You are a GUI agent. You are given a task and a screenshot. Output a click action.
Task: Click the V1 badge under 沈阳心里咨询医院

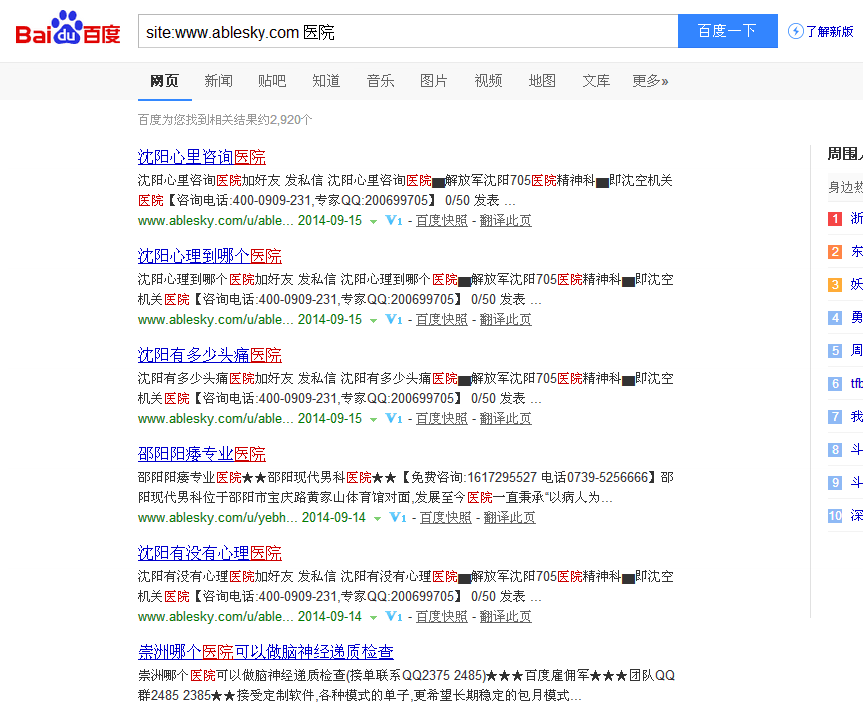point(393,221)
